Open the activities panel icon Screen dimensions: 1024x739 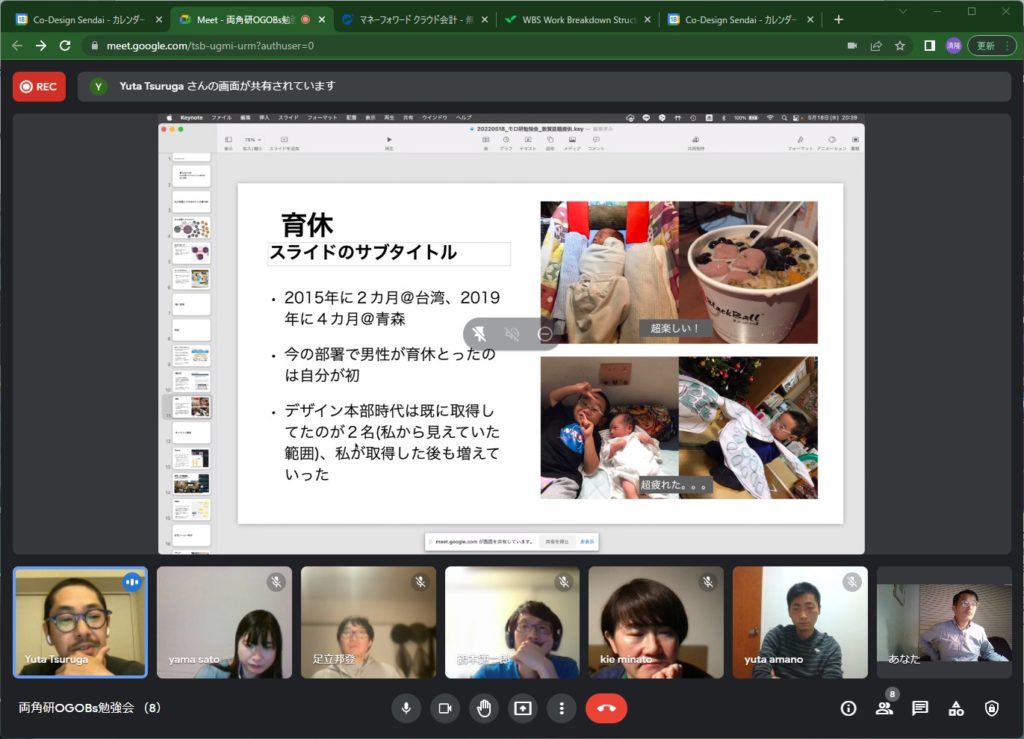955,709
